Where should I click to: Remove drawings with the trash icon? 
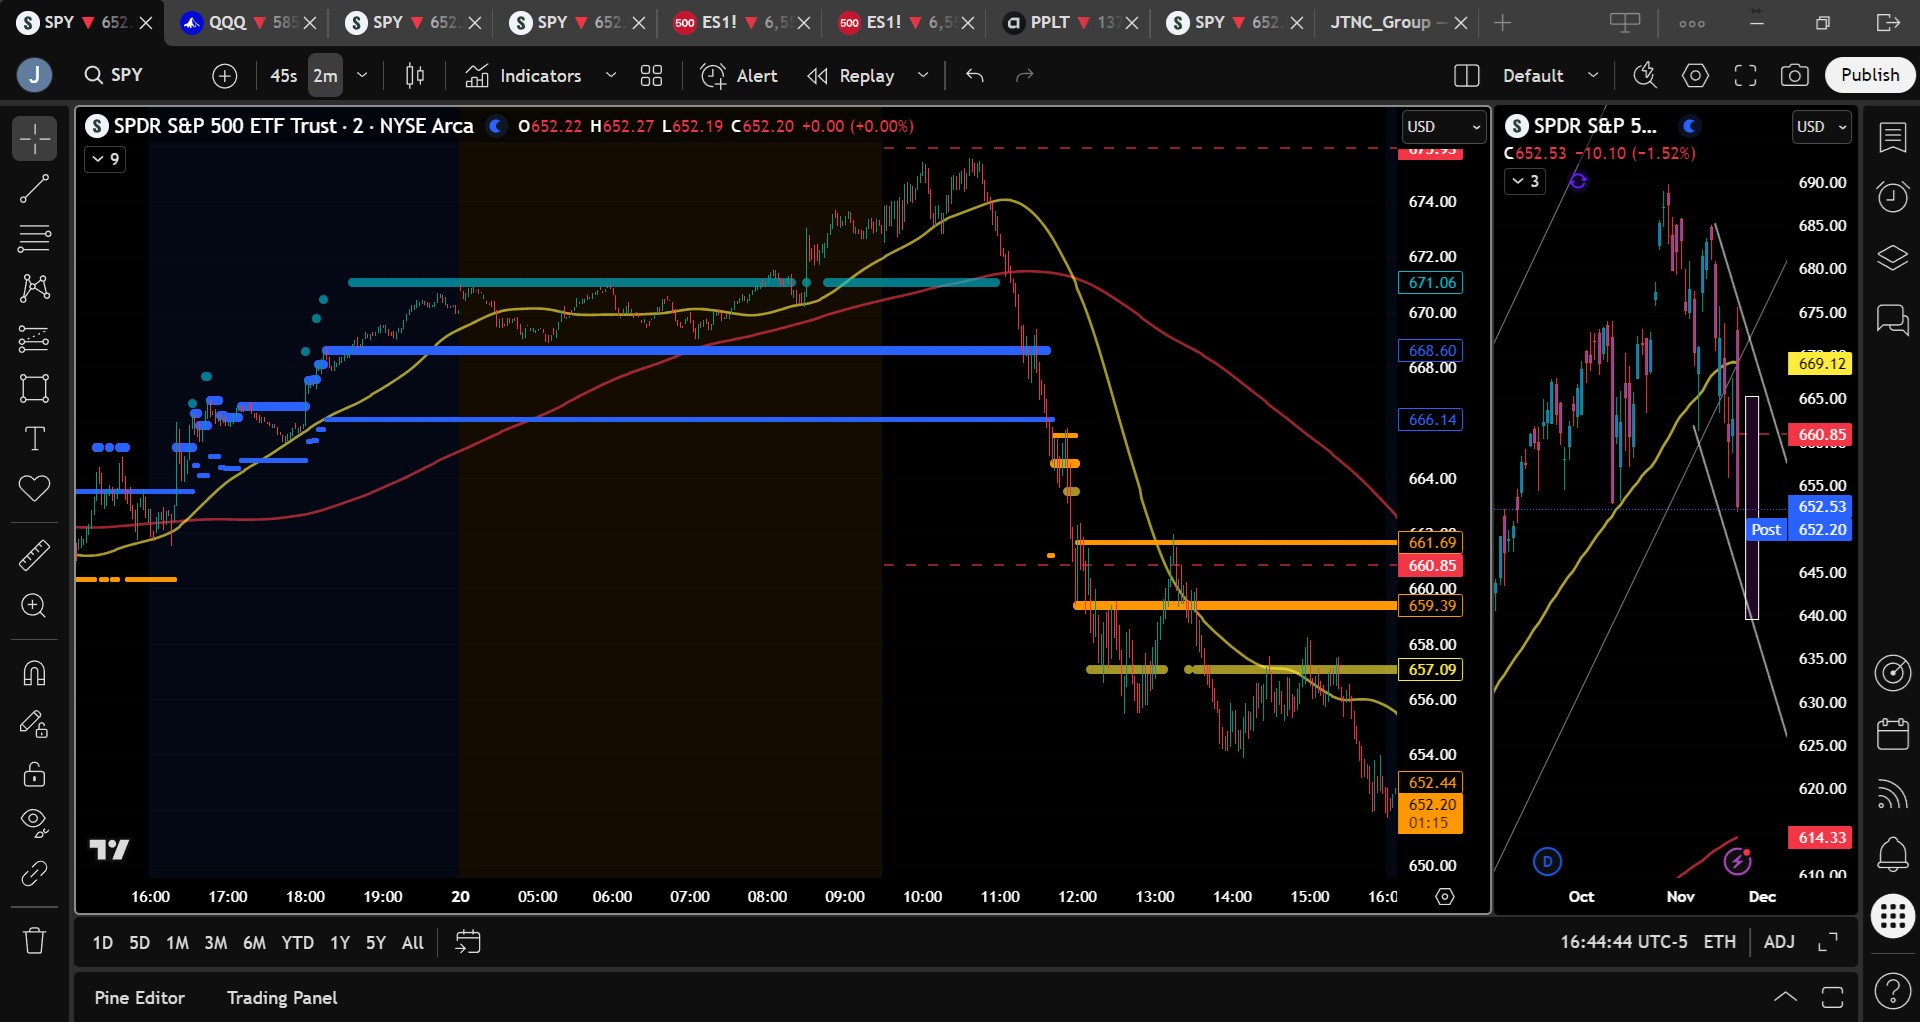point(34,940)
